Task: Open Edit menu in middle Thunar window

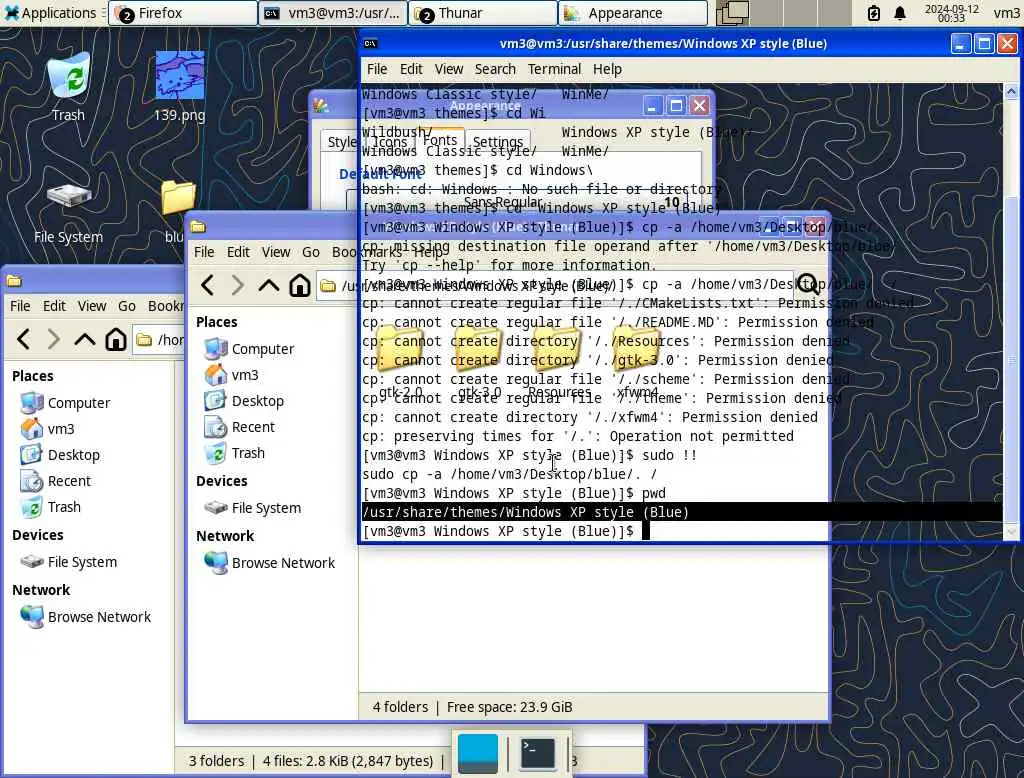Action: [238, 252]
